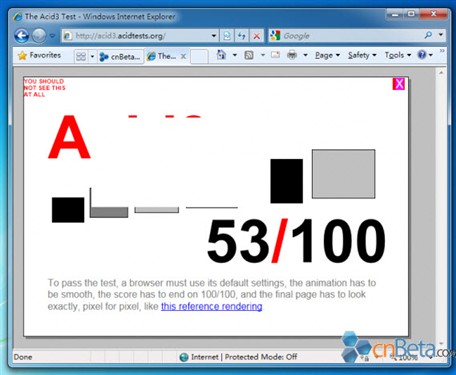Follow the 'this reference rendering' link
The image size is (456, 375).
[212, 306]
